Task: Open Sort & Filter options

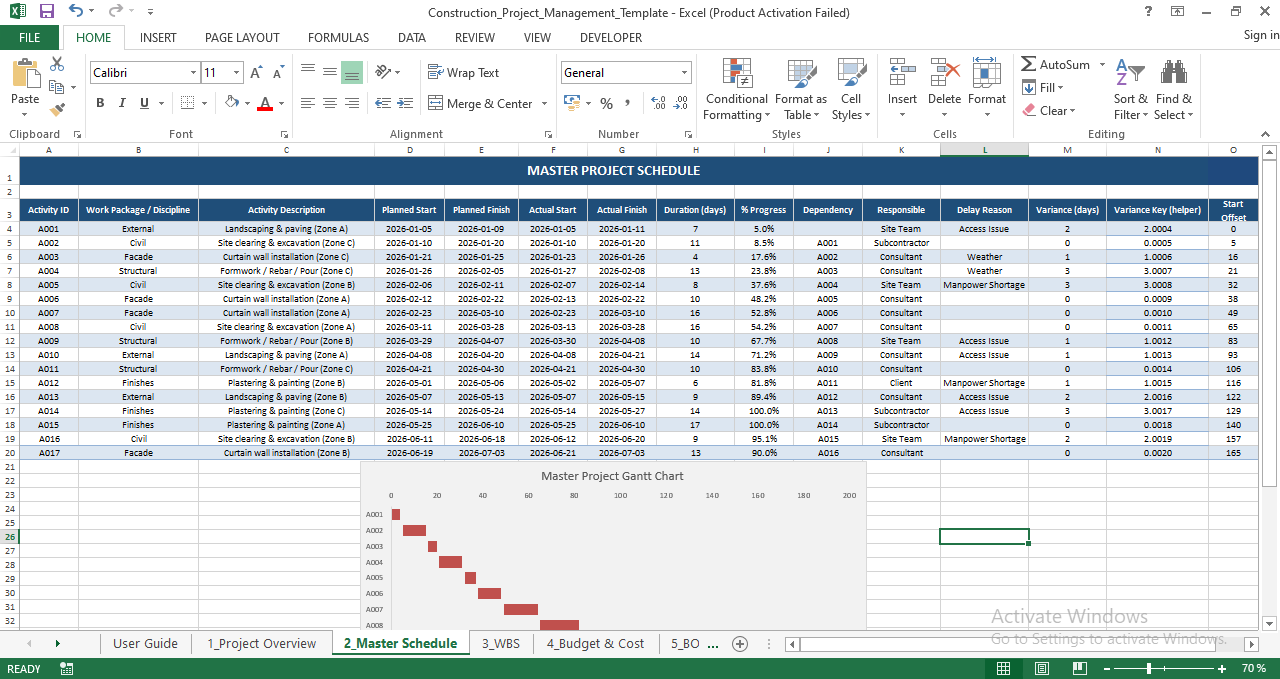Action: coord(1130,90)
